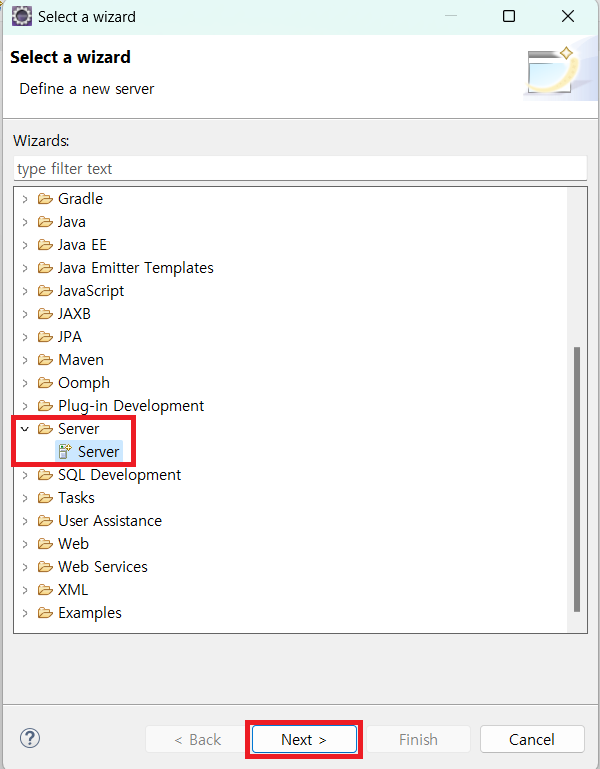Select the Web Services folder icon
Image resolution: width=600 pixels, height=769 pixels.
(x=45, y=567)
